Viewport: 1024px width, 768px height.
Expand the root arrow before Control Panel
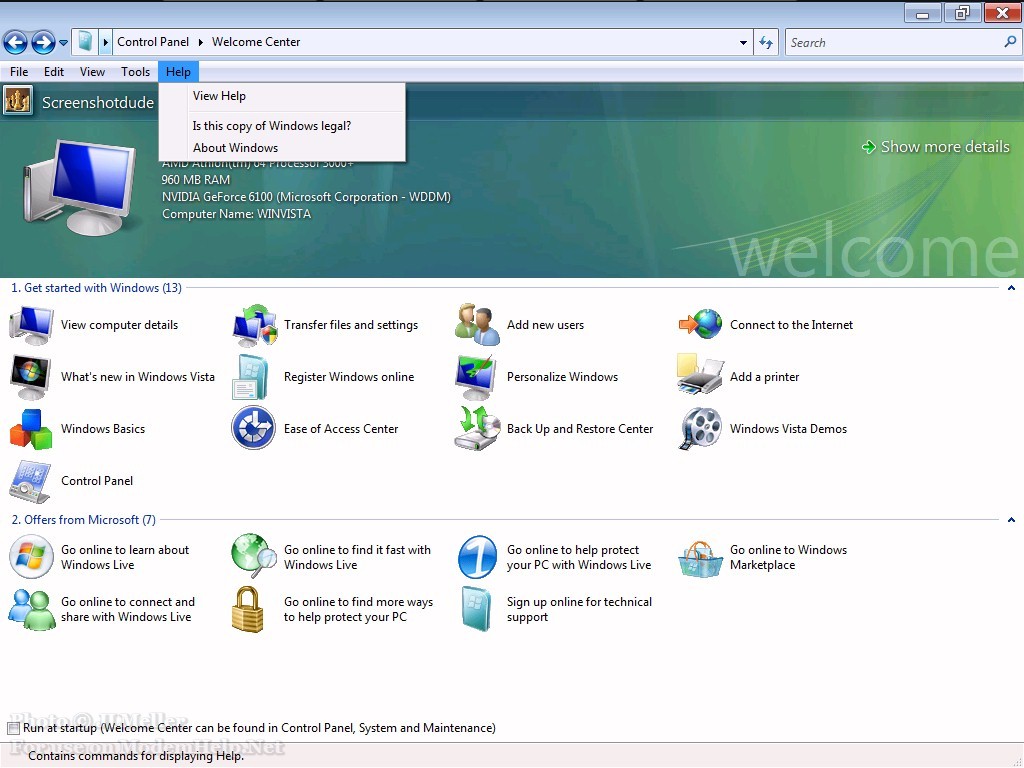click(x=105, y=42)
